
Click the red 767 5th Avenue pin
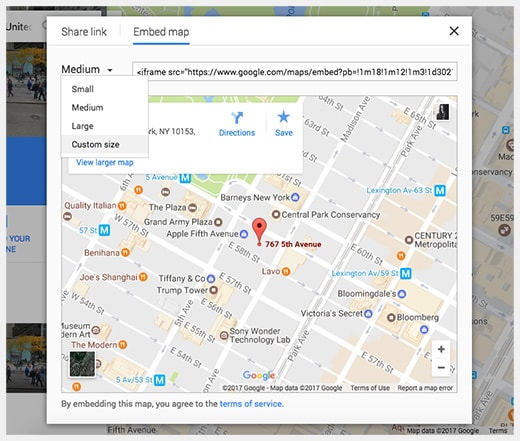point(259,231)
